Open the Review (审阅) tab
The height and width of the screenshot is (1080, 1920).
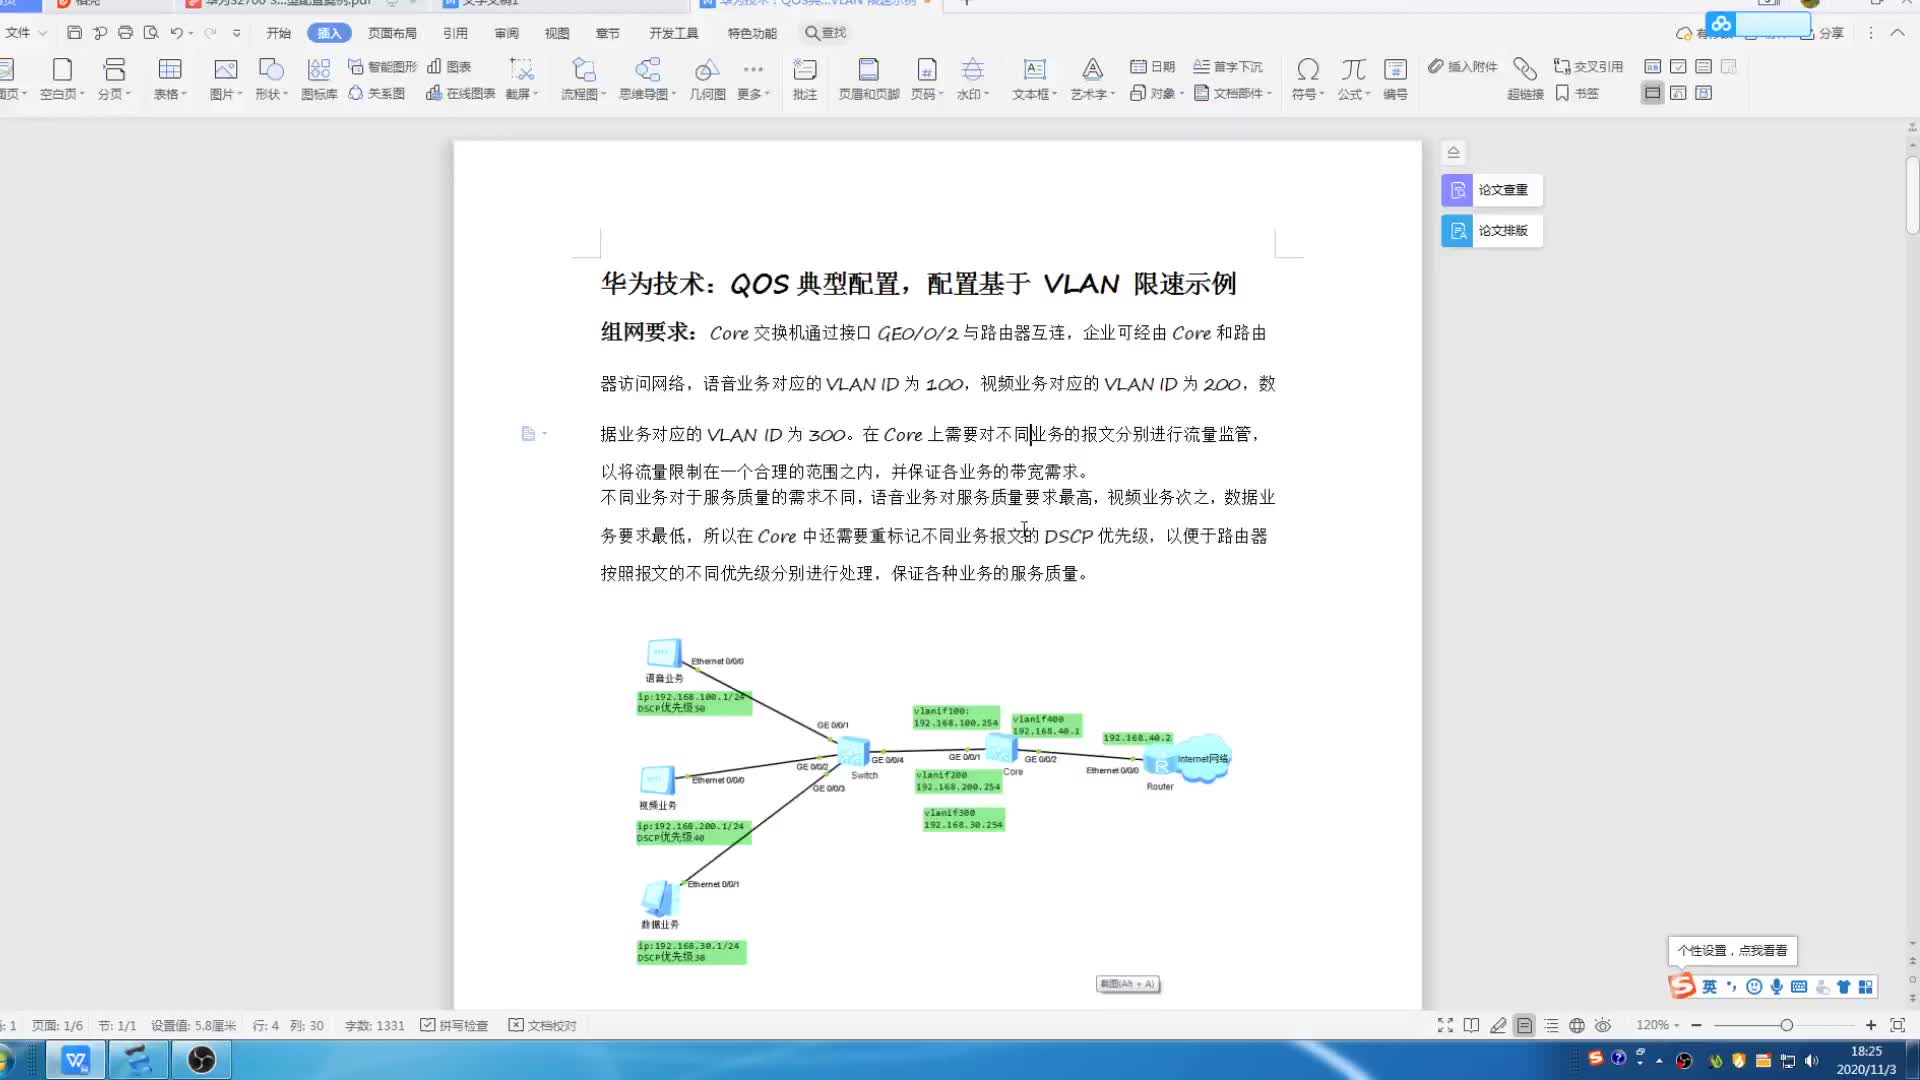coord(506,33)
